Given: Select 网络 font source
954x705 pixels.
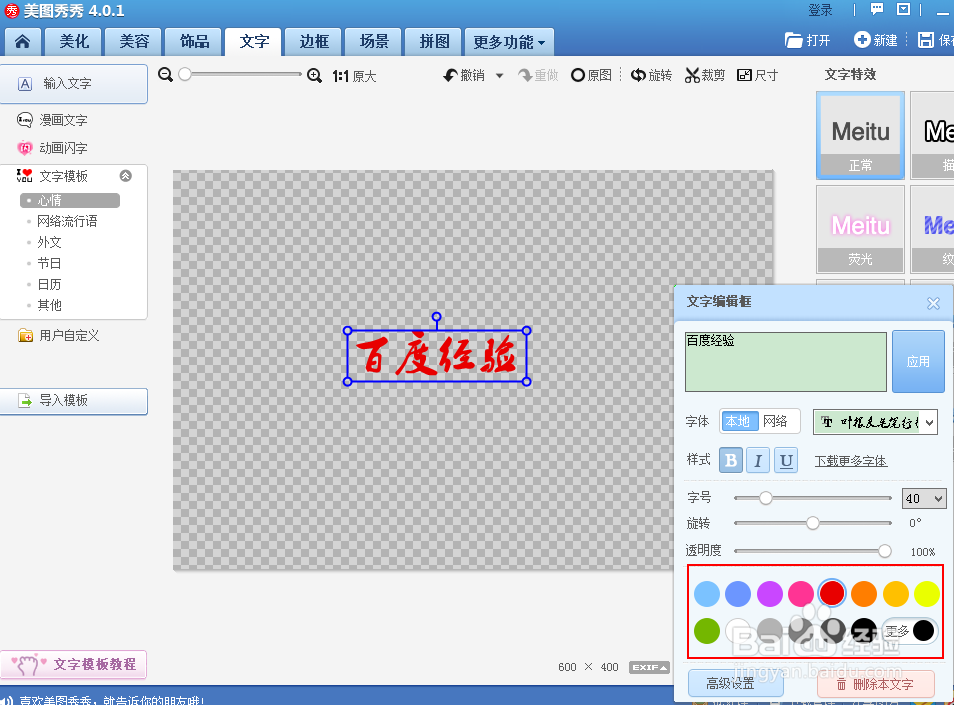Looking at the screenshot, I should (775, 421).
